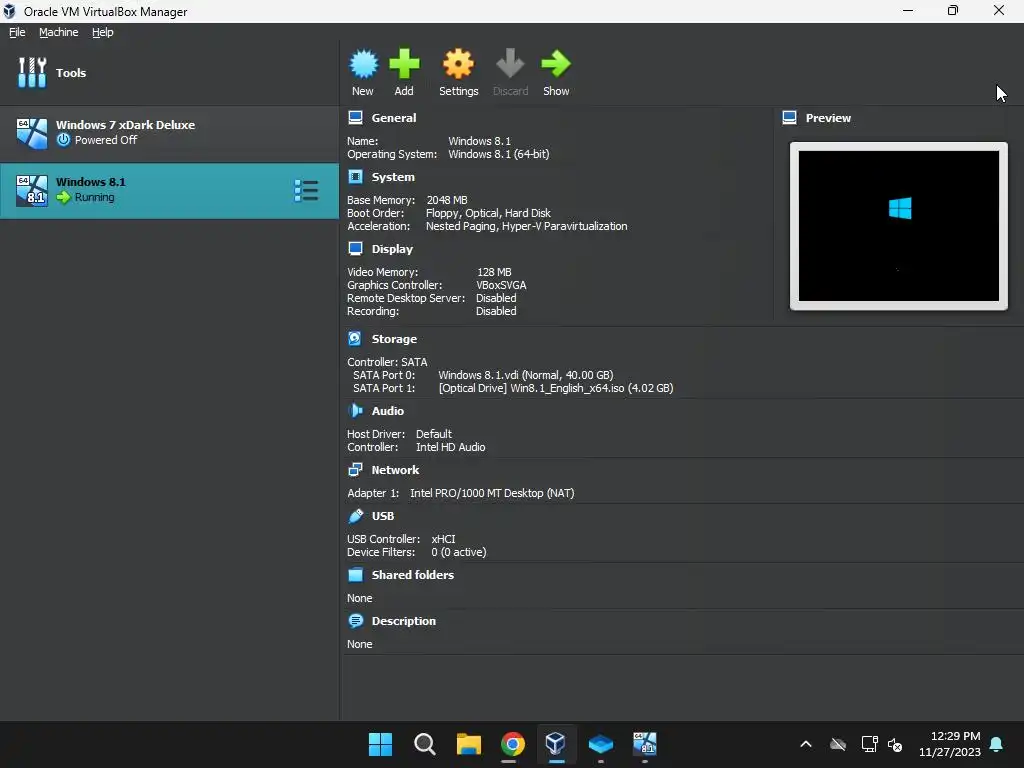1024x768 pixels.
Task: Click the Preview panel monitor icon
Action: (x=790, y=118)
